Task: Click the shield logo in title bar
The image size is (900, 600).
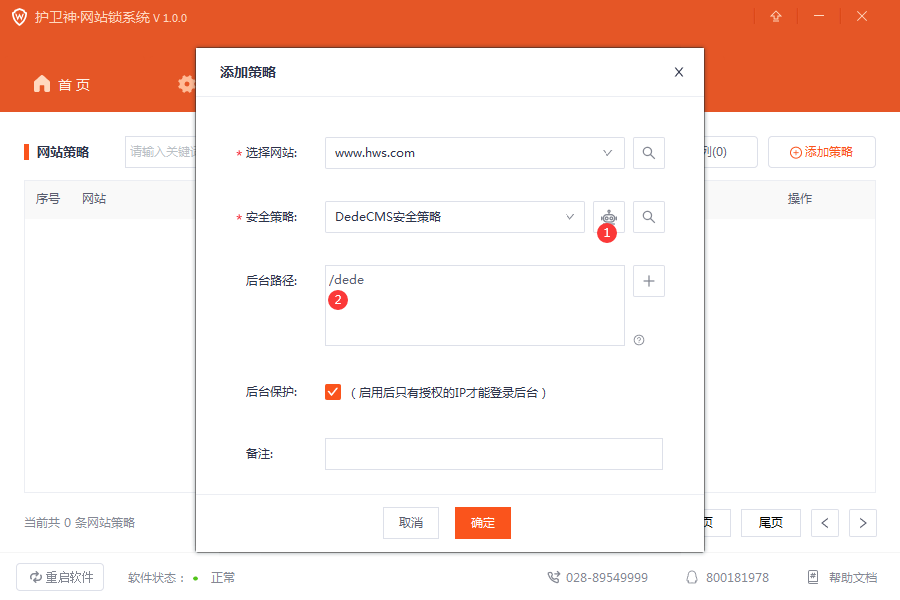Action: (x=20, y=17)
